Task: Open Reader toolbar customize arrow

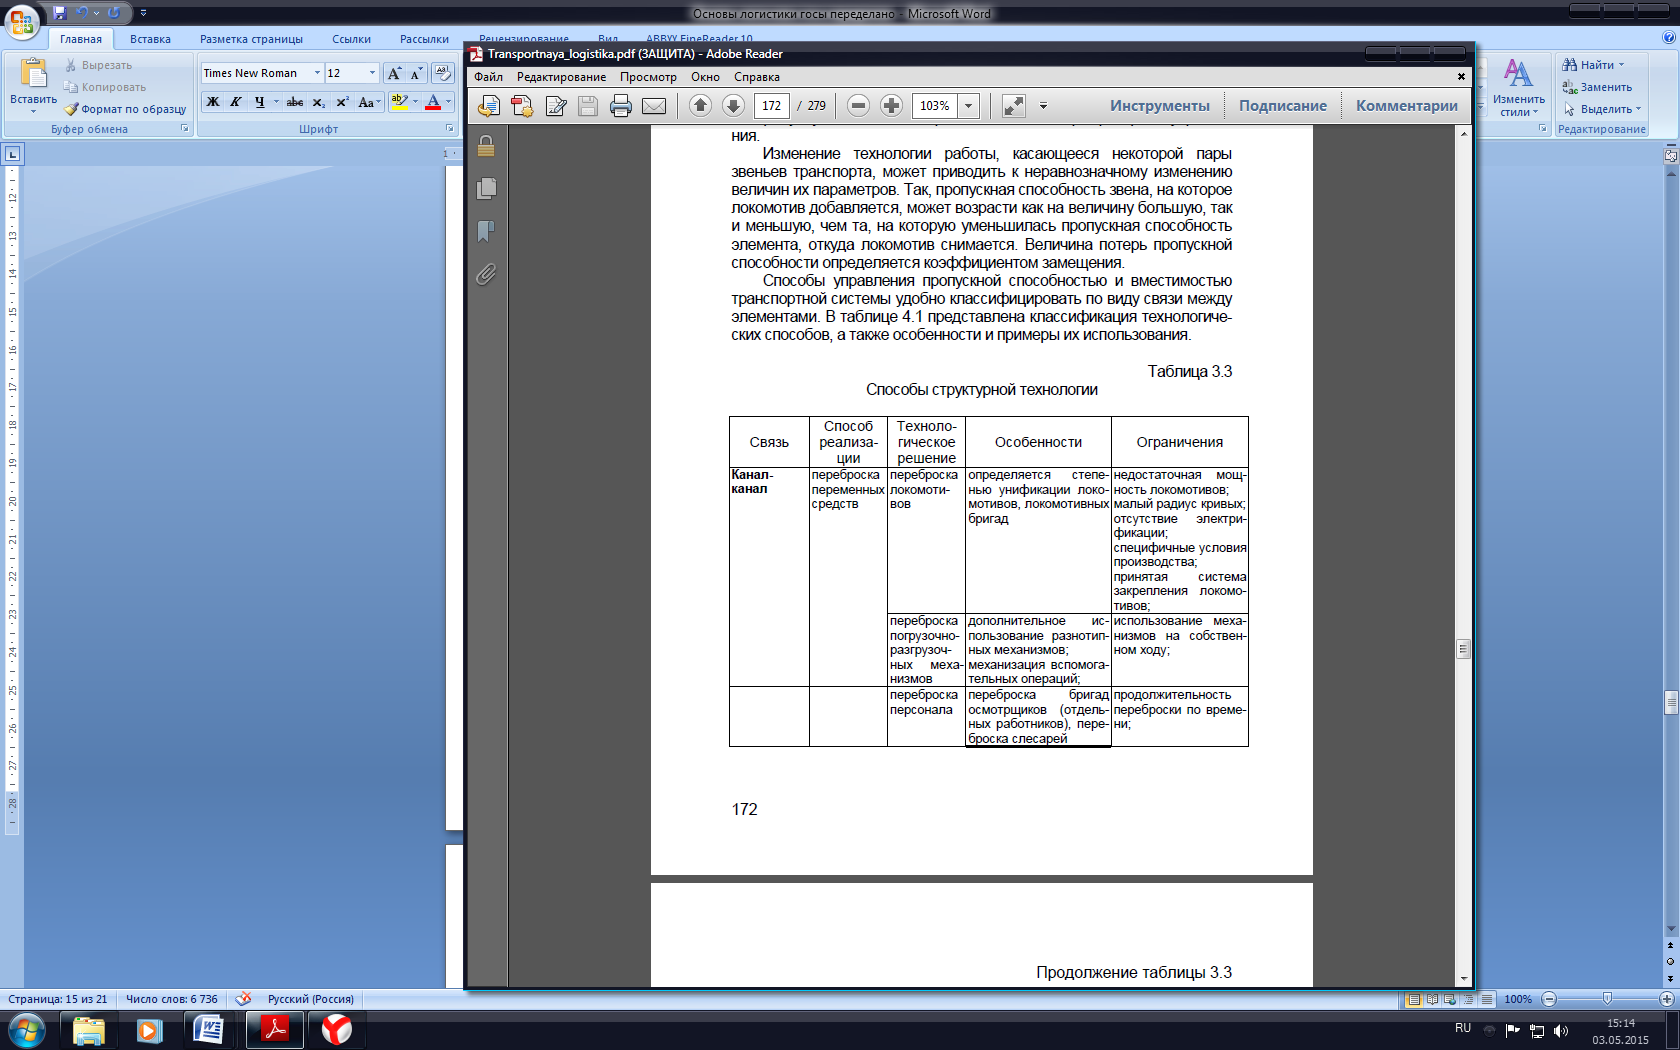Action: point(1043,105)
